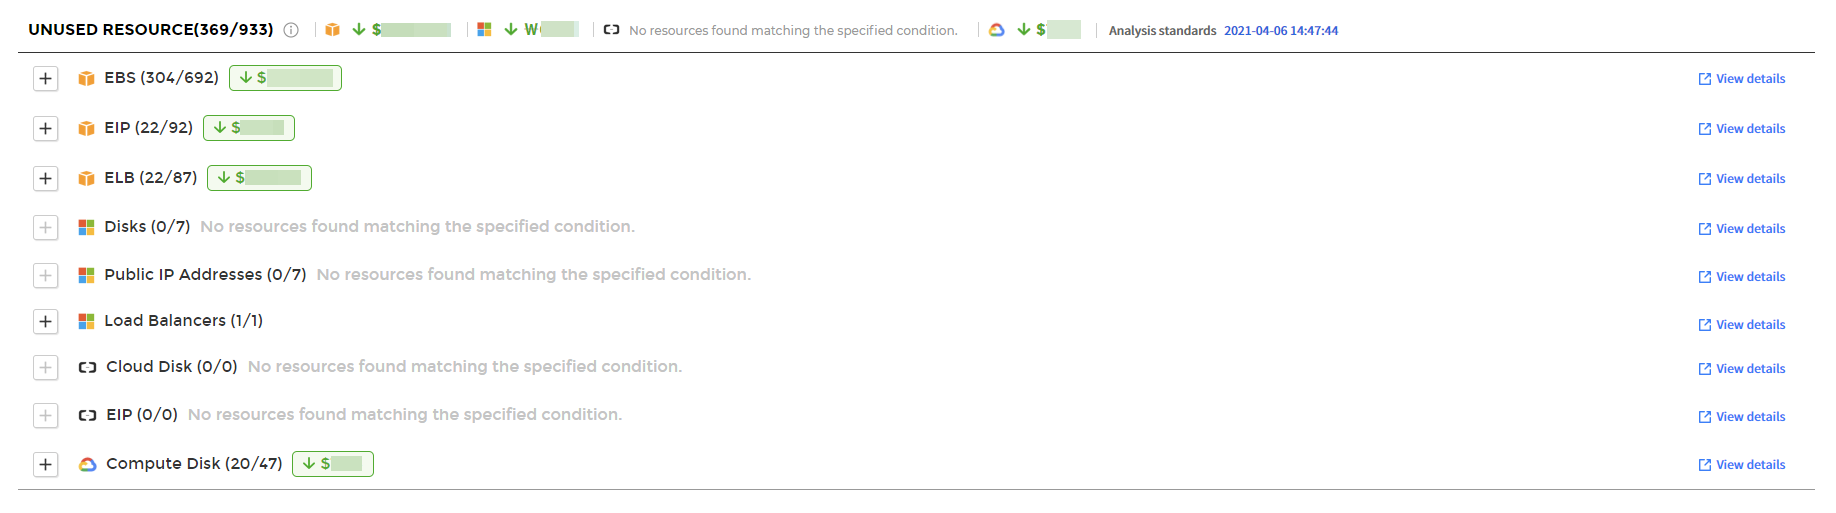Open View details for Compute Disk
The height and width of the screenshot is (513, 1836).
[1742, 465]
